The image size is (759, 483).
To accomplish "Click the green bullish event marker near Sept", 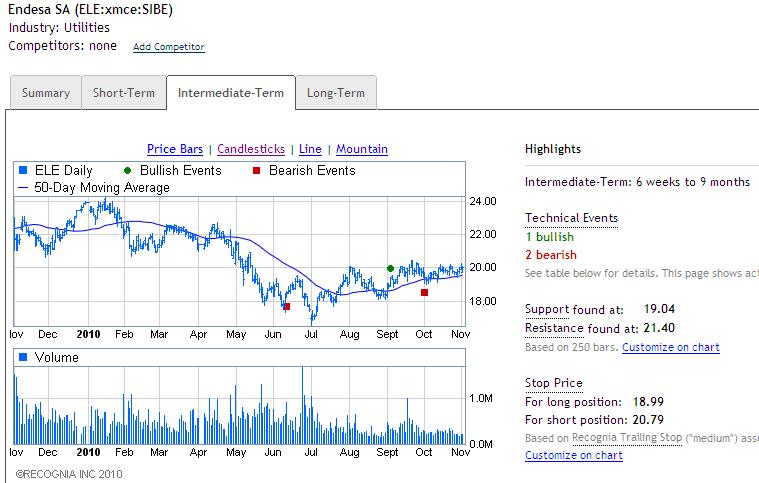I will pos(390,268).
